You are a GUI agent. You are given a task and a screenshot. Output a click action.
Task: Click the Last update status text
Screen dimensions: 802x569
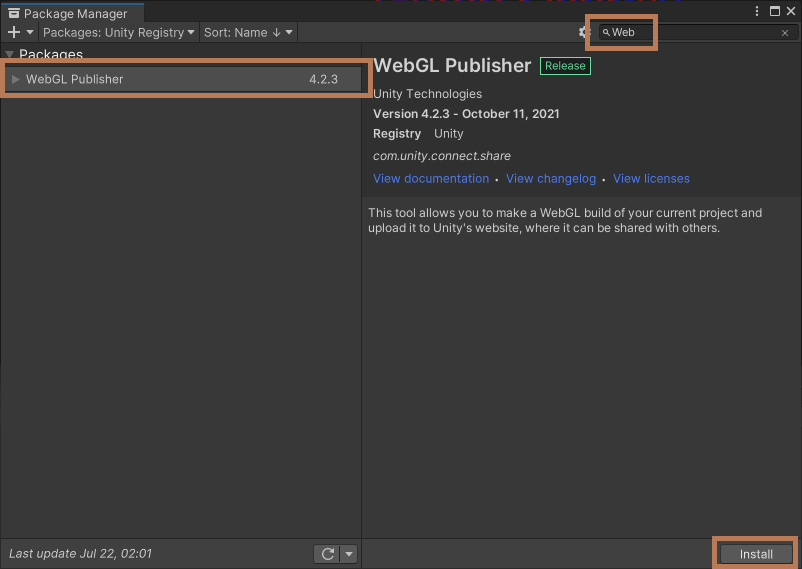(80, 553)
